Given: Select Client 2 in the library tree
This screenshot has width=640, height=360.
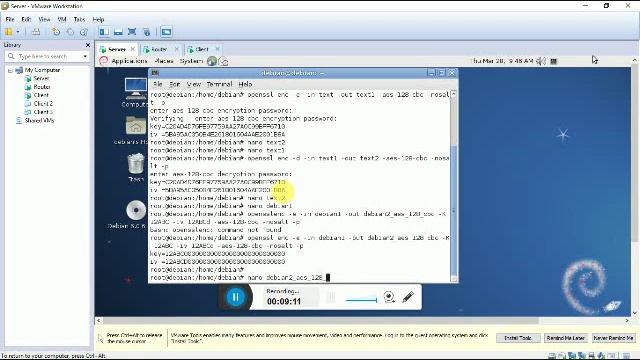Looking at the screenshot, I should (43, 104).
